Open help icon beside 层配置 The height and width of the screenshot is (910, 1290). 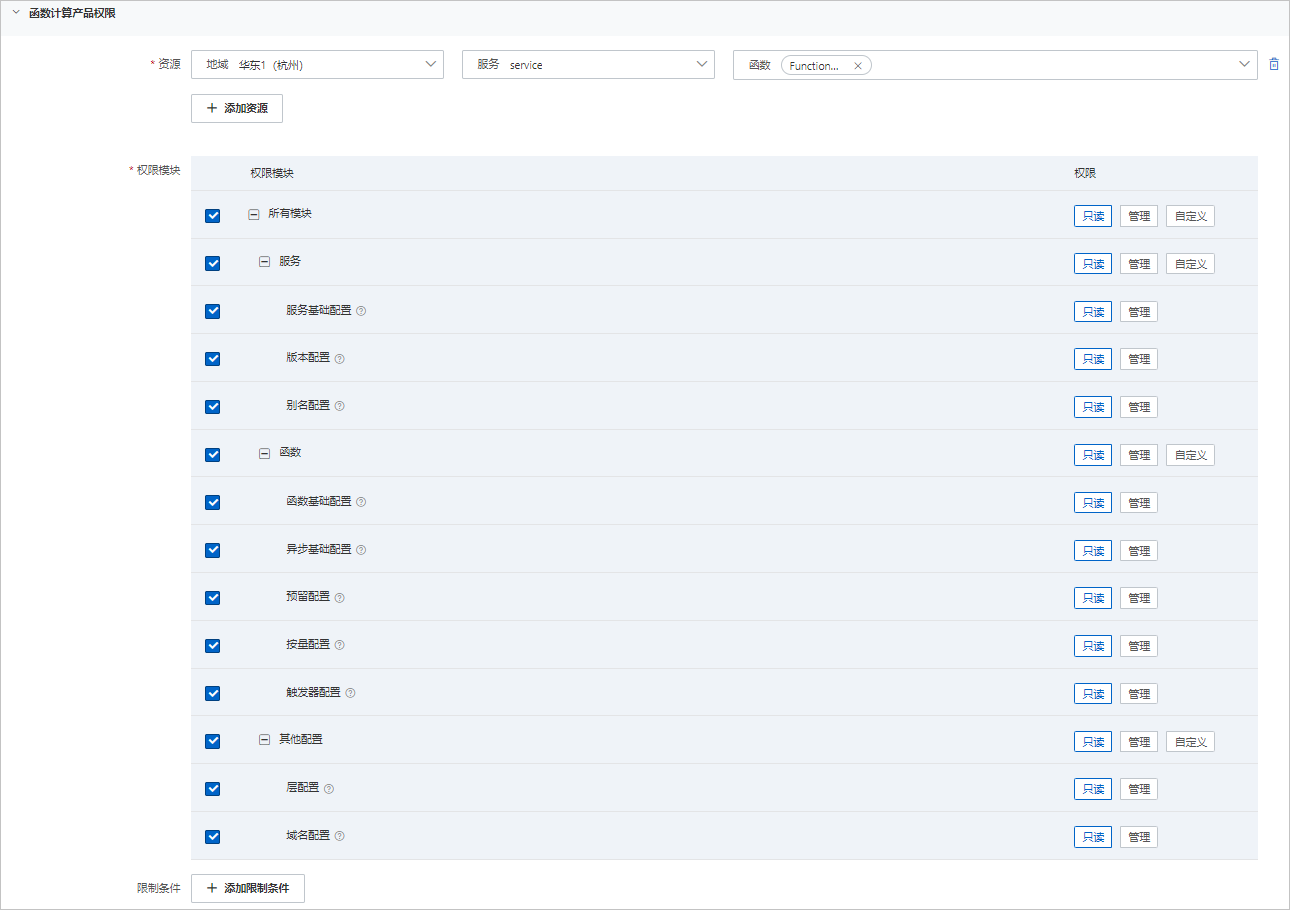coord(328,788)
